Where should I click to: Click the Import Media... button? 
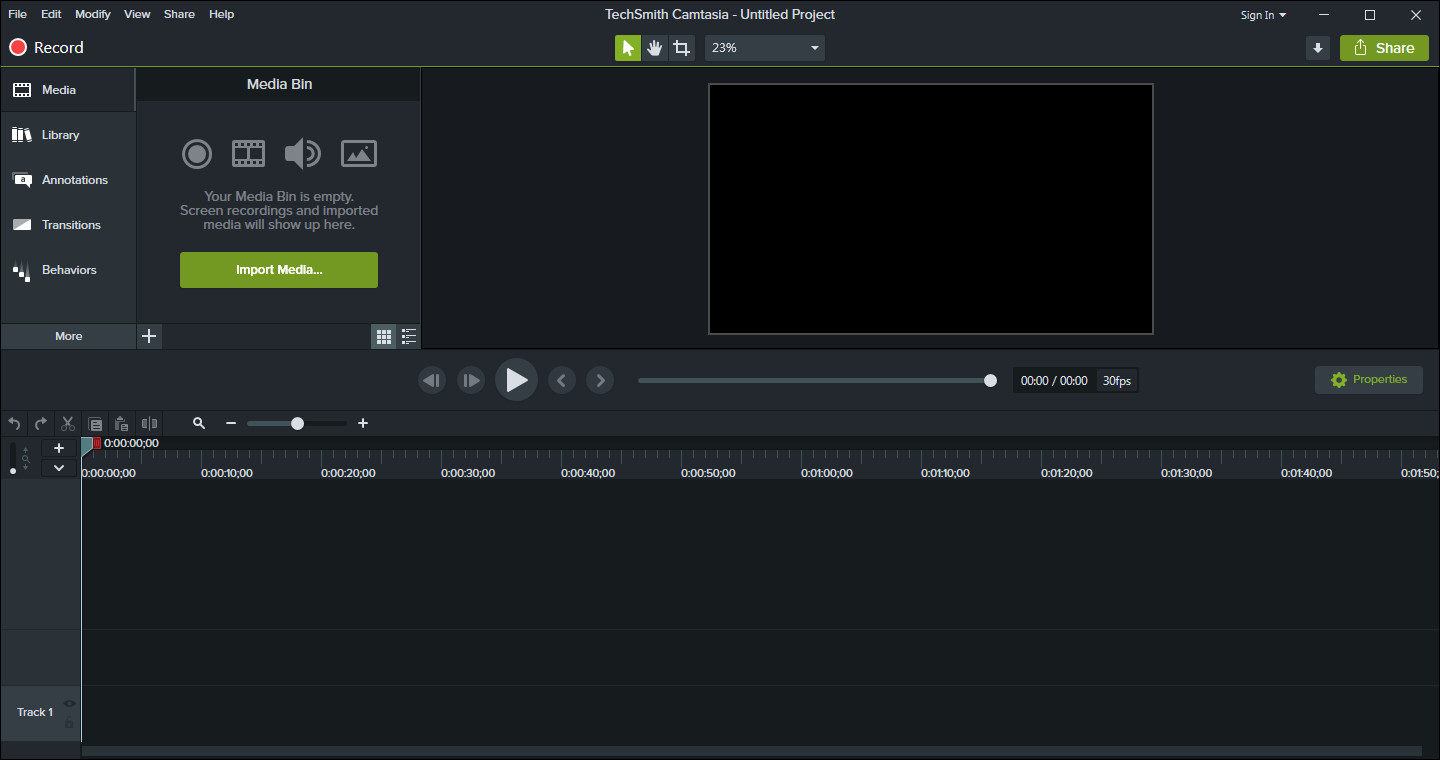pyautogui.click(x=279, y=270)
